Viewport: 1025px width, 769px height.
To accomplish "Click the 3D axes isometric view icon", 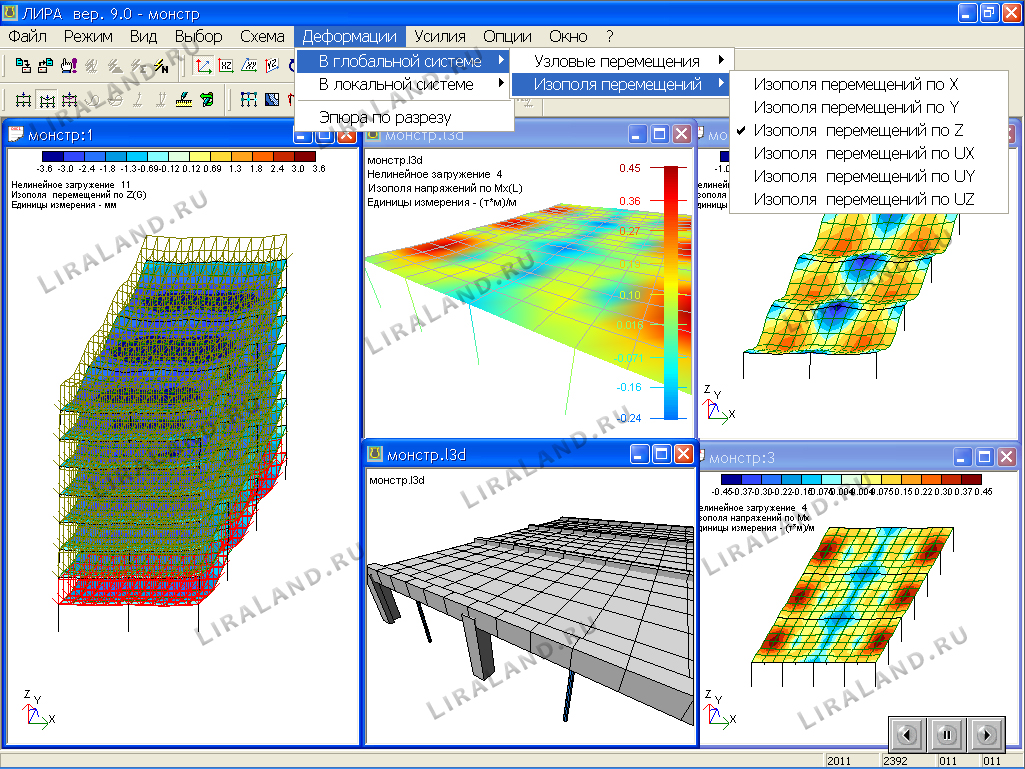I will click(x=203, y=67).
